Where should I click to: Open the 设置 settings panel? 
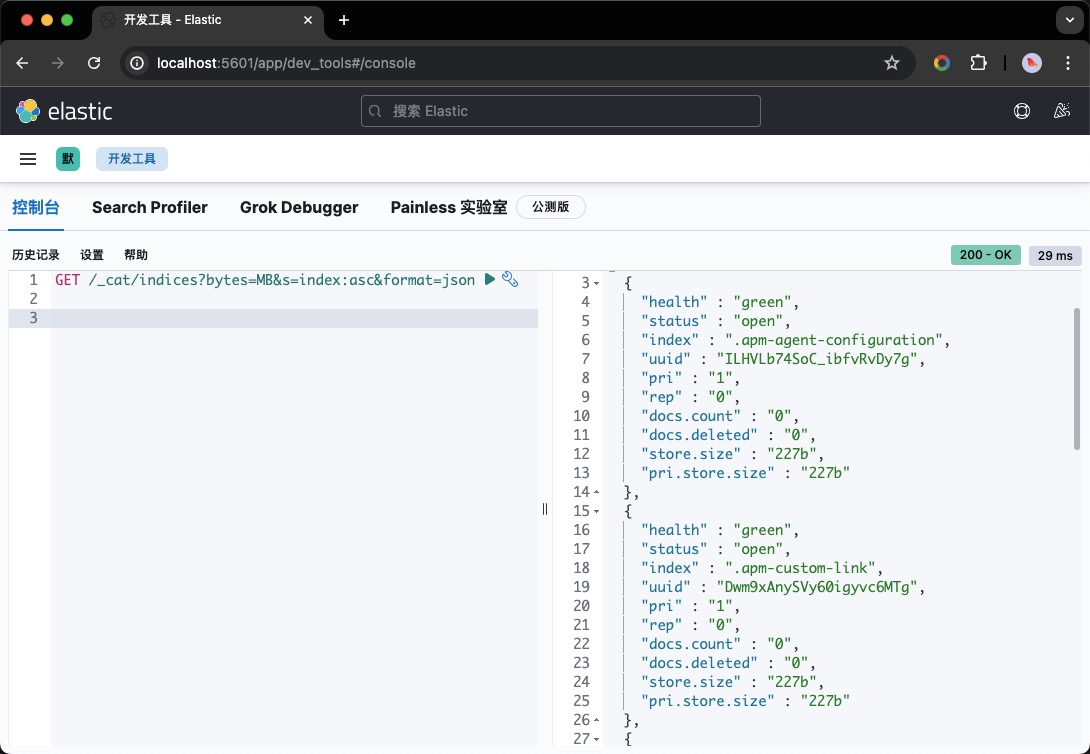[x=91, y=254]
